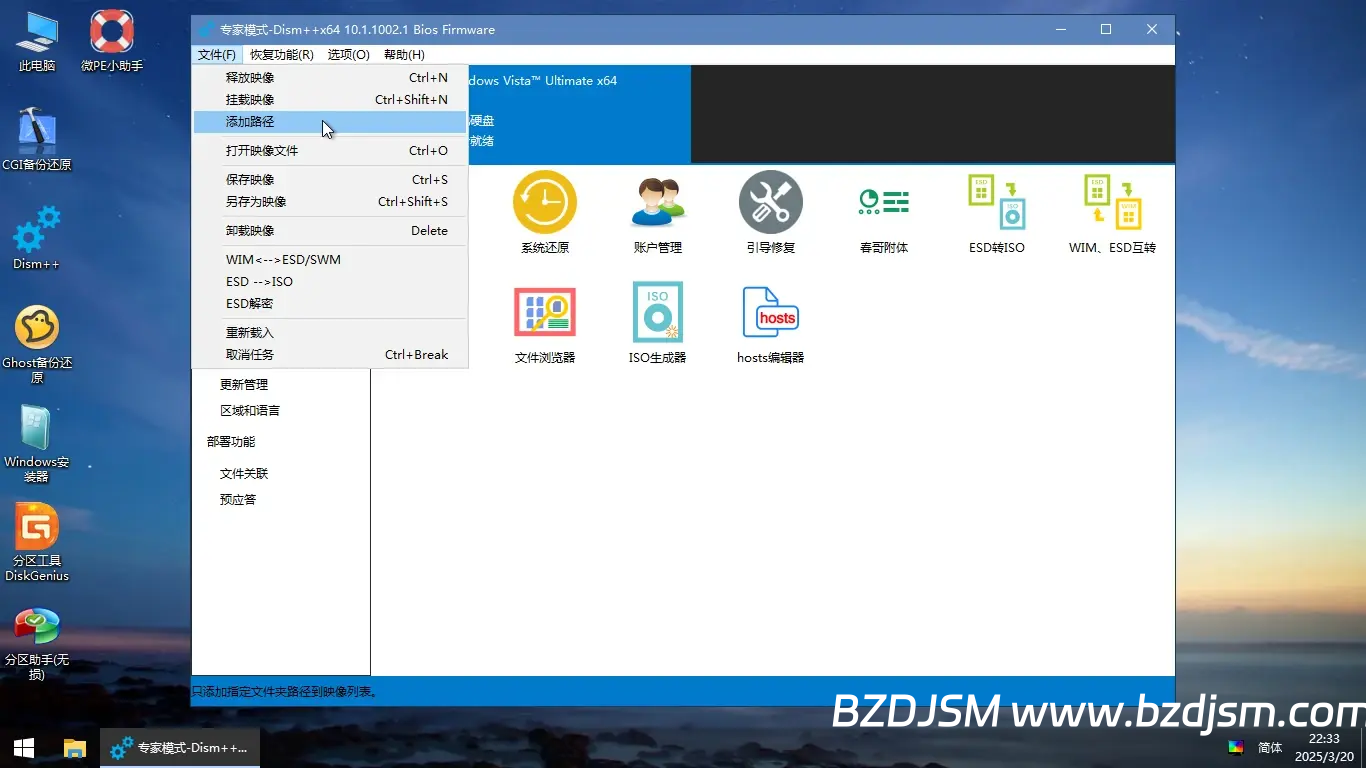Open 此电脑 desktop icon
Screen dimensions: 1366x768
(x=37, y=42)
